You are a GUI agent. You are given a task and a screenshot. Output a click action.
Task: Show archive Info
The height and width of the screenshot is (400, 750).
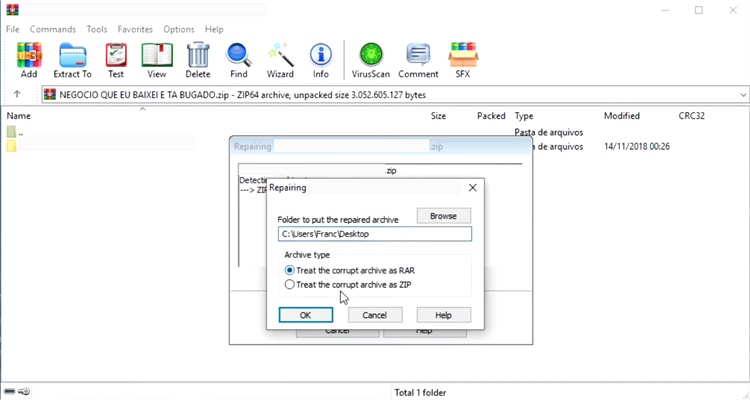pos(320,60)
